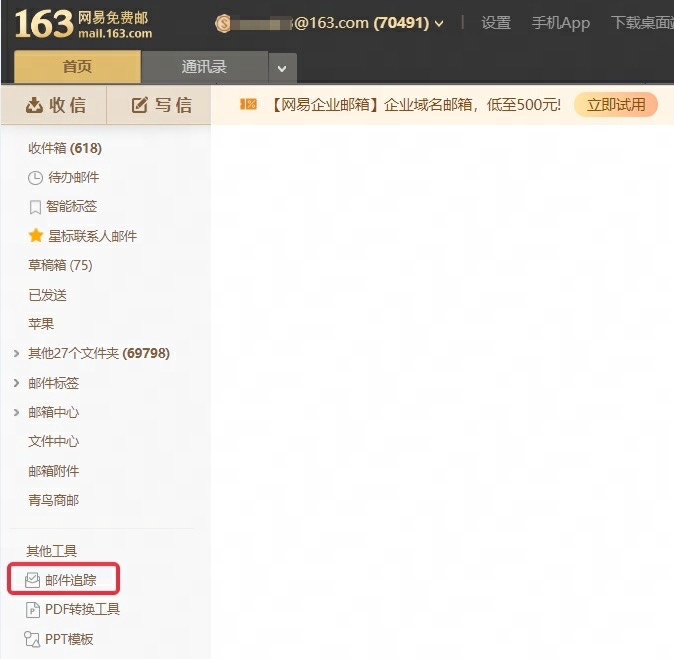The width and height of the screenshot is (674, 659).
Task: Expand the 邮件标签 section
Action: point(16,383)
